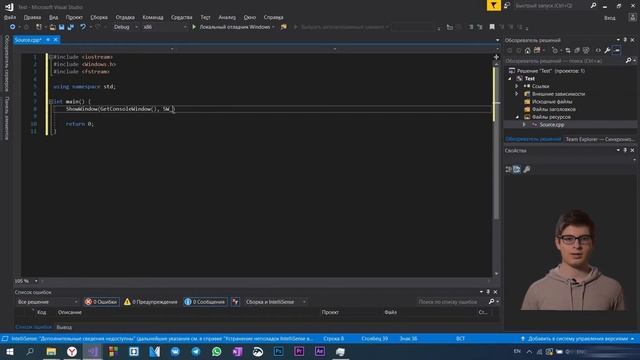
Task: Click the Вход sign-in link
Action: click(x=610, y=18)
